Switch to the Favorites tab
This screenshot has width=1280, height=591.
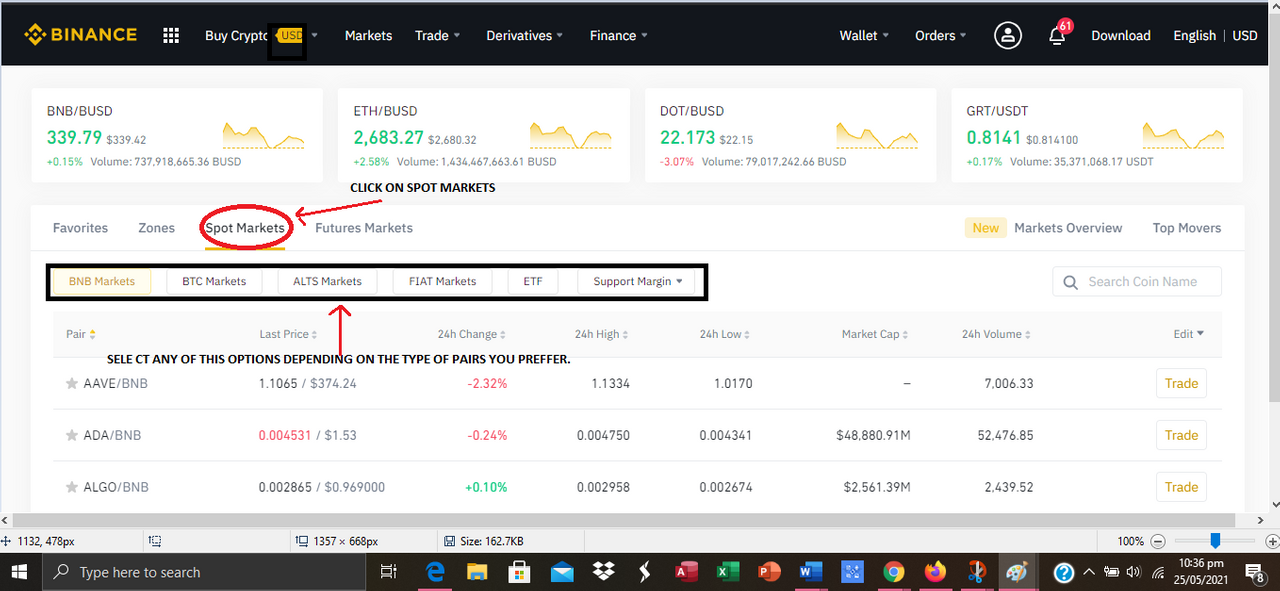point(80,228)
